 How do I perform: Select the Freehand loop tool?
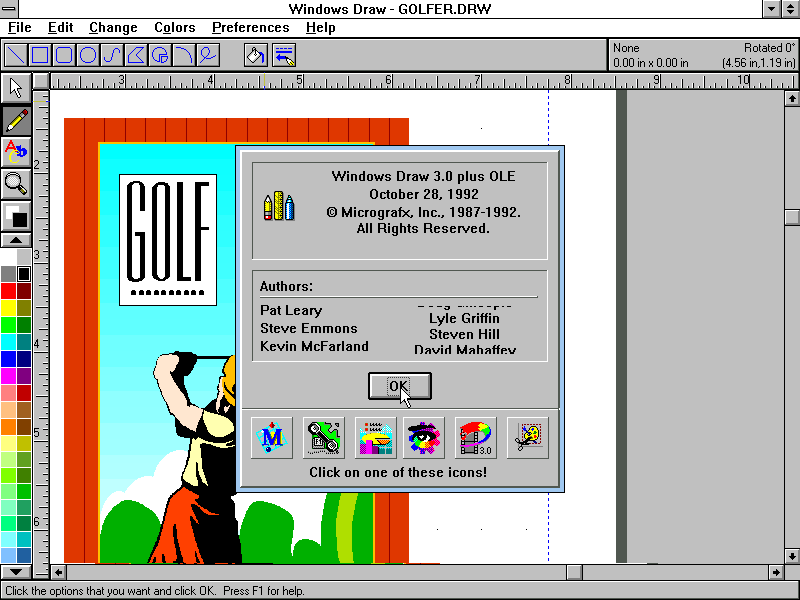208,55
